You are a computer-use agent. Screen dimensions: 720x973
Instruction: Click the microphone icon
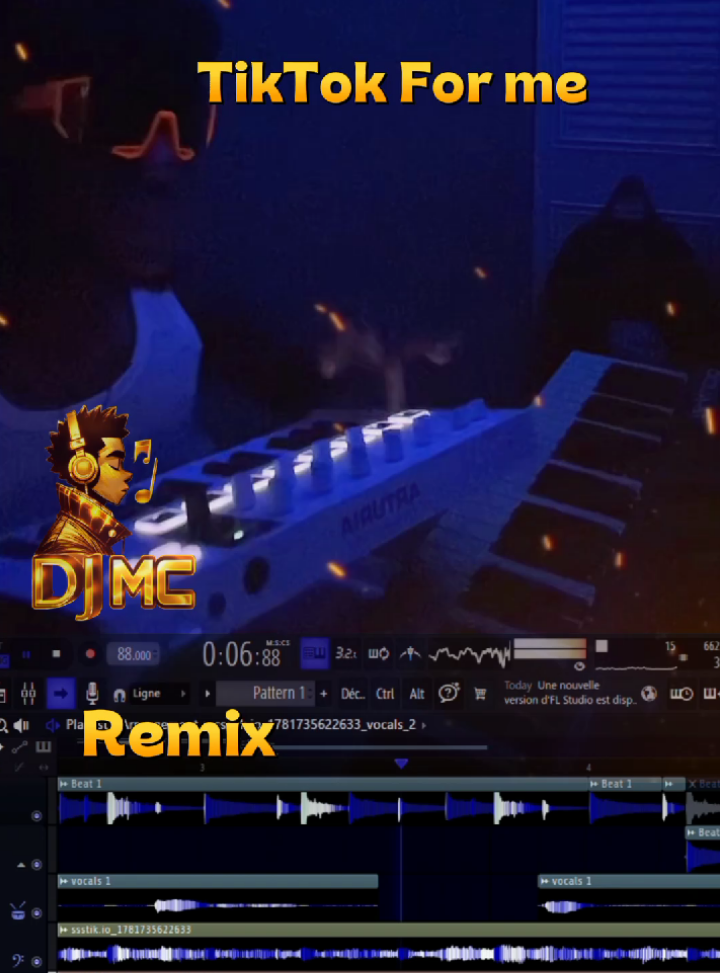(92, 693)
